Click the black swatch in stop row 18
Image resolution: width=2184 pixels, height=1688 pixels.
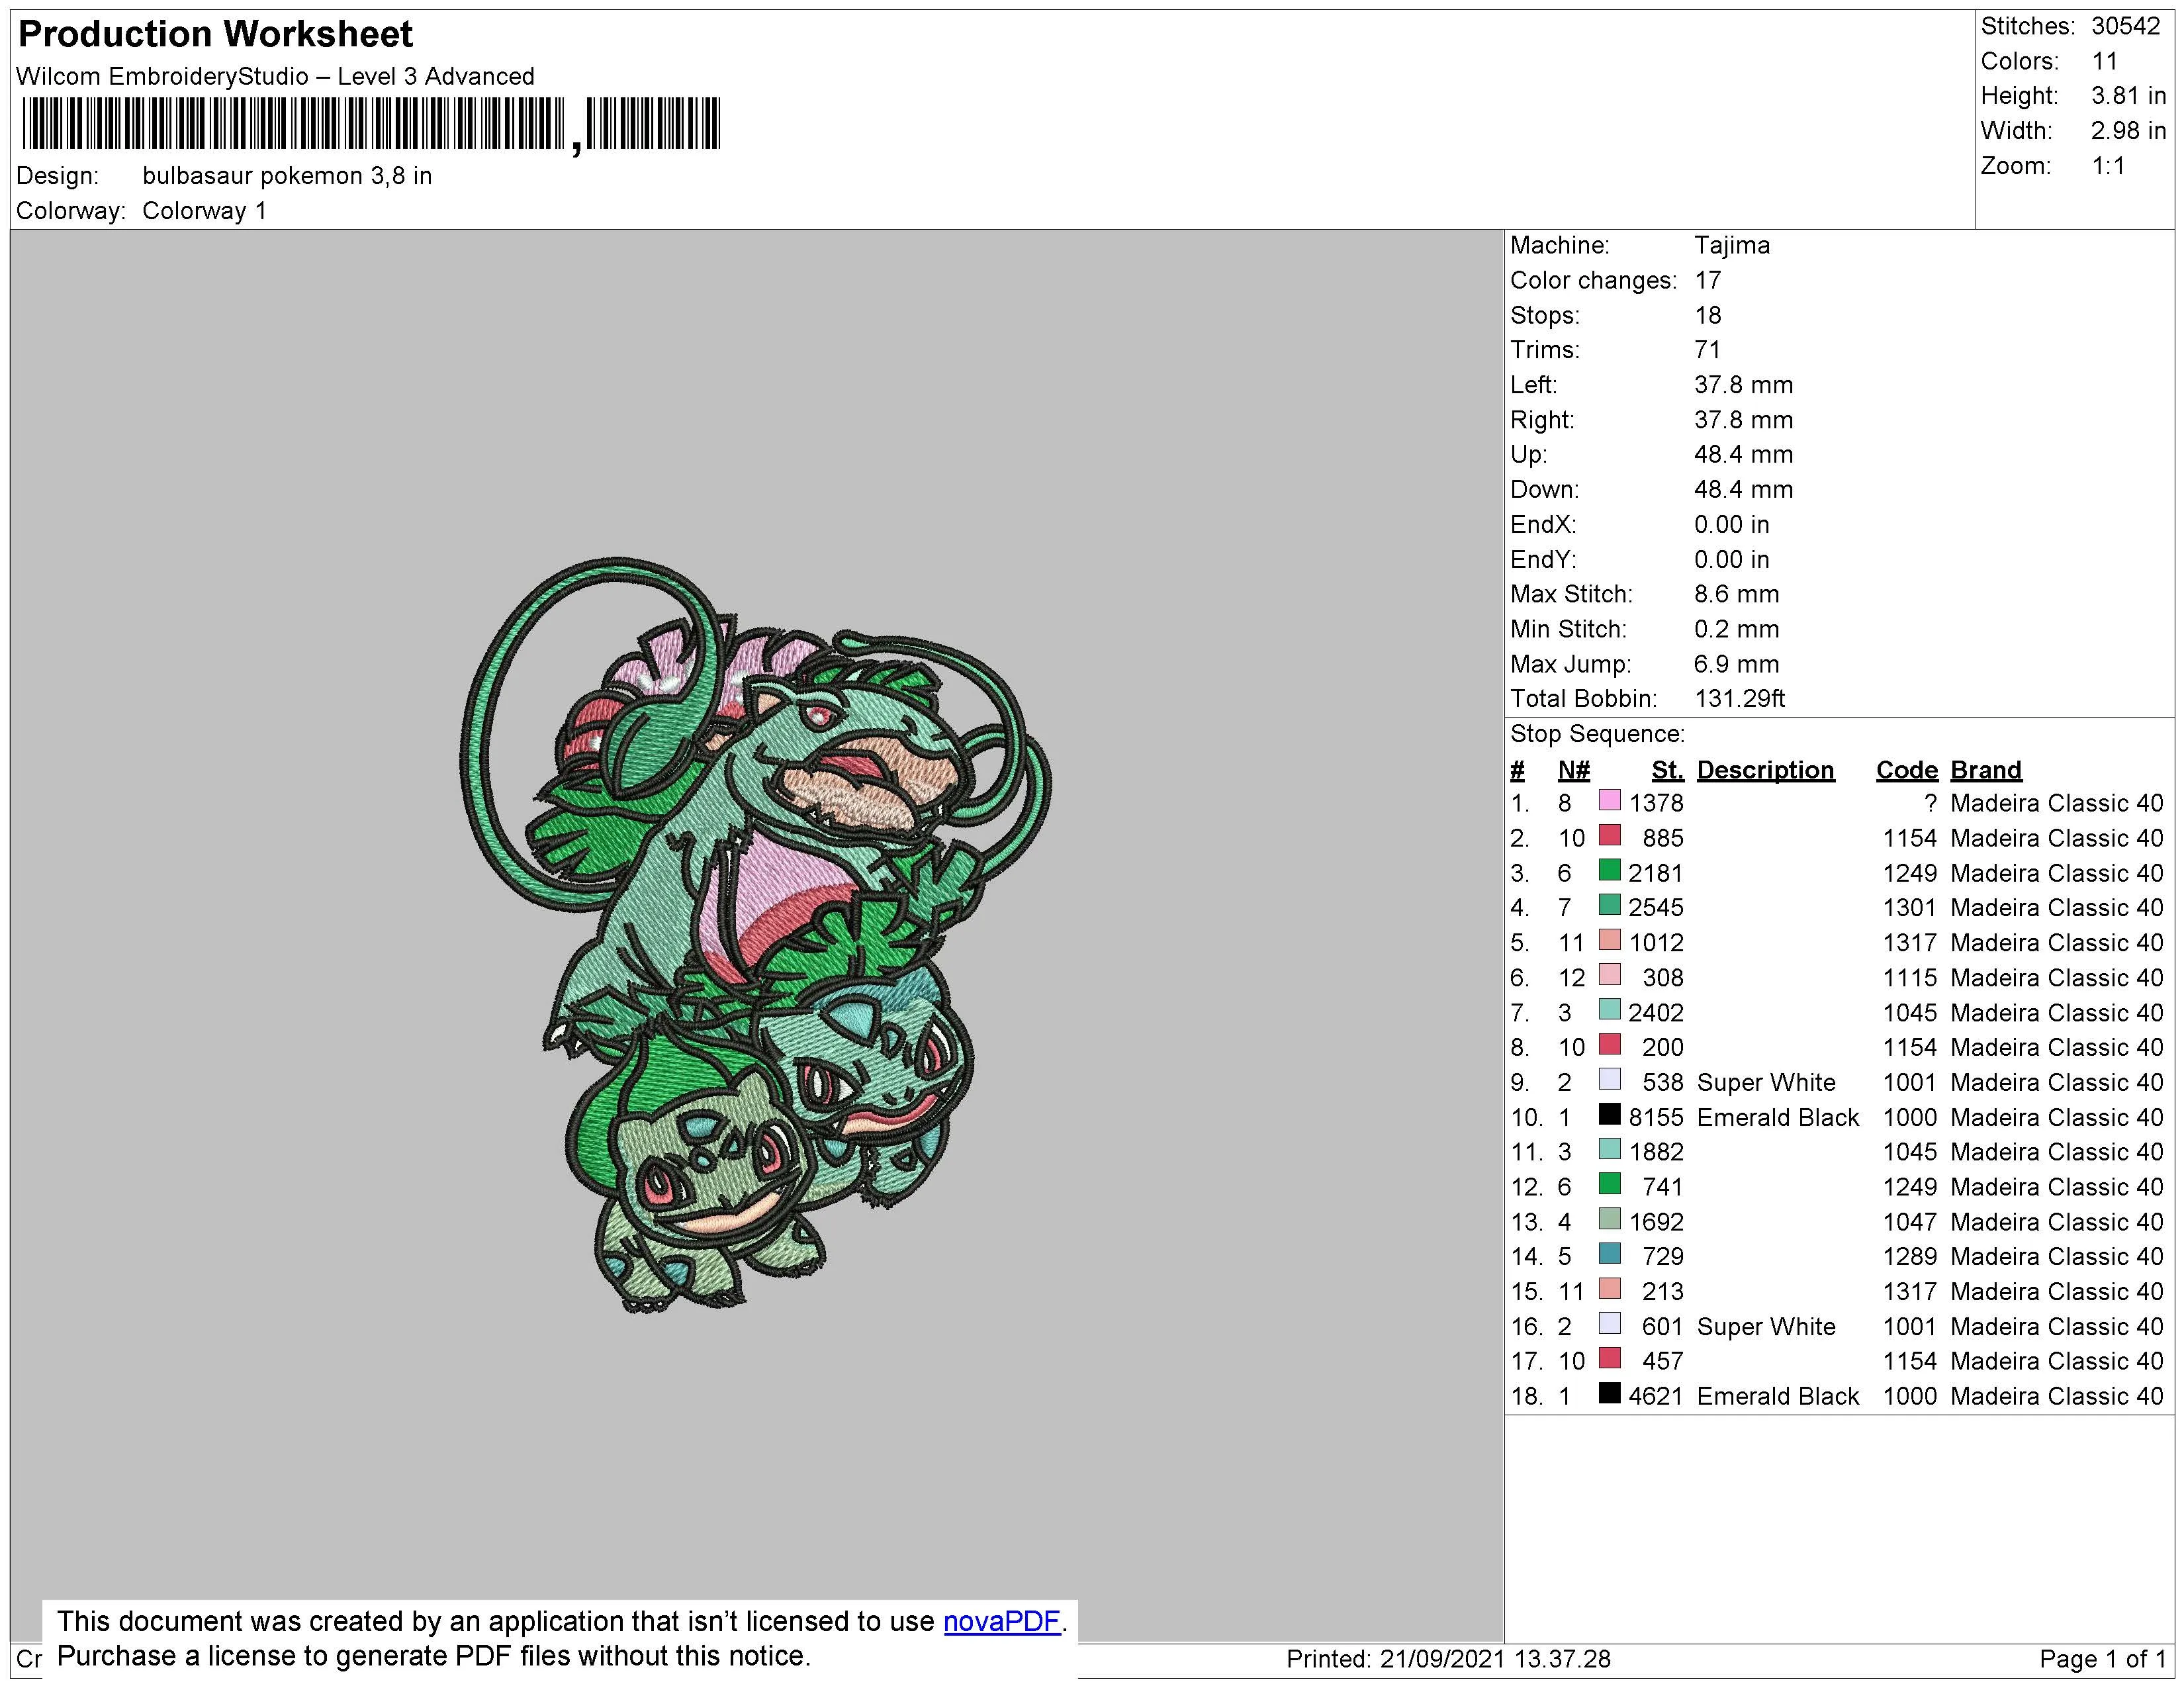point(1609,1393)
